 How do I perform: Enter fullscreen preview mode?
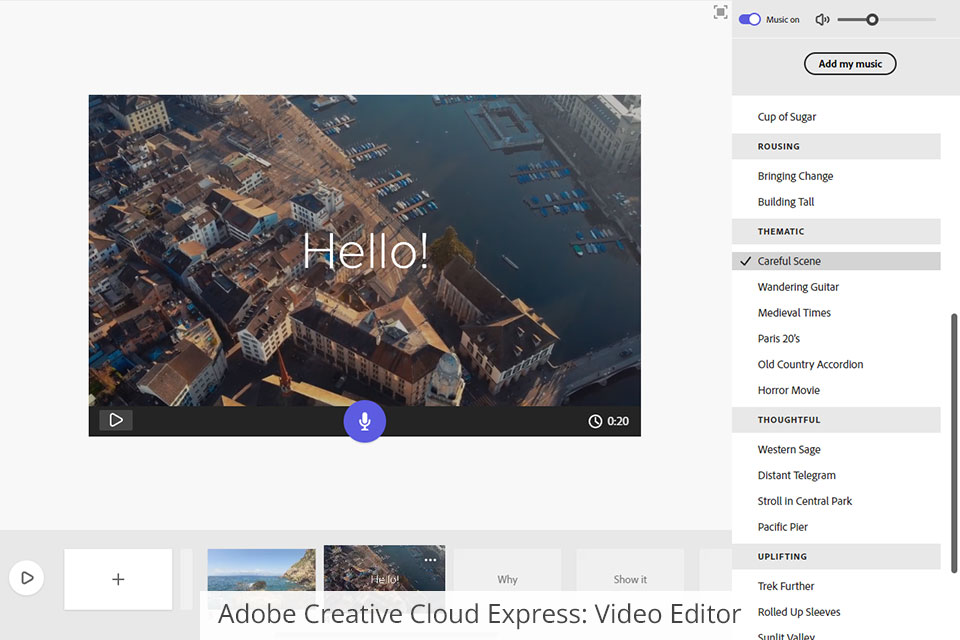pos(720,12)
